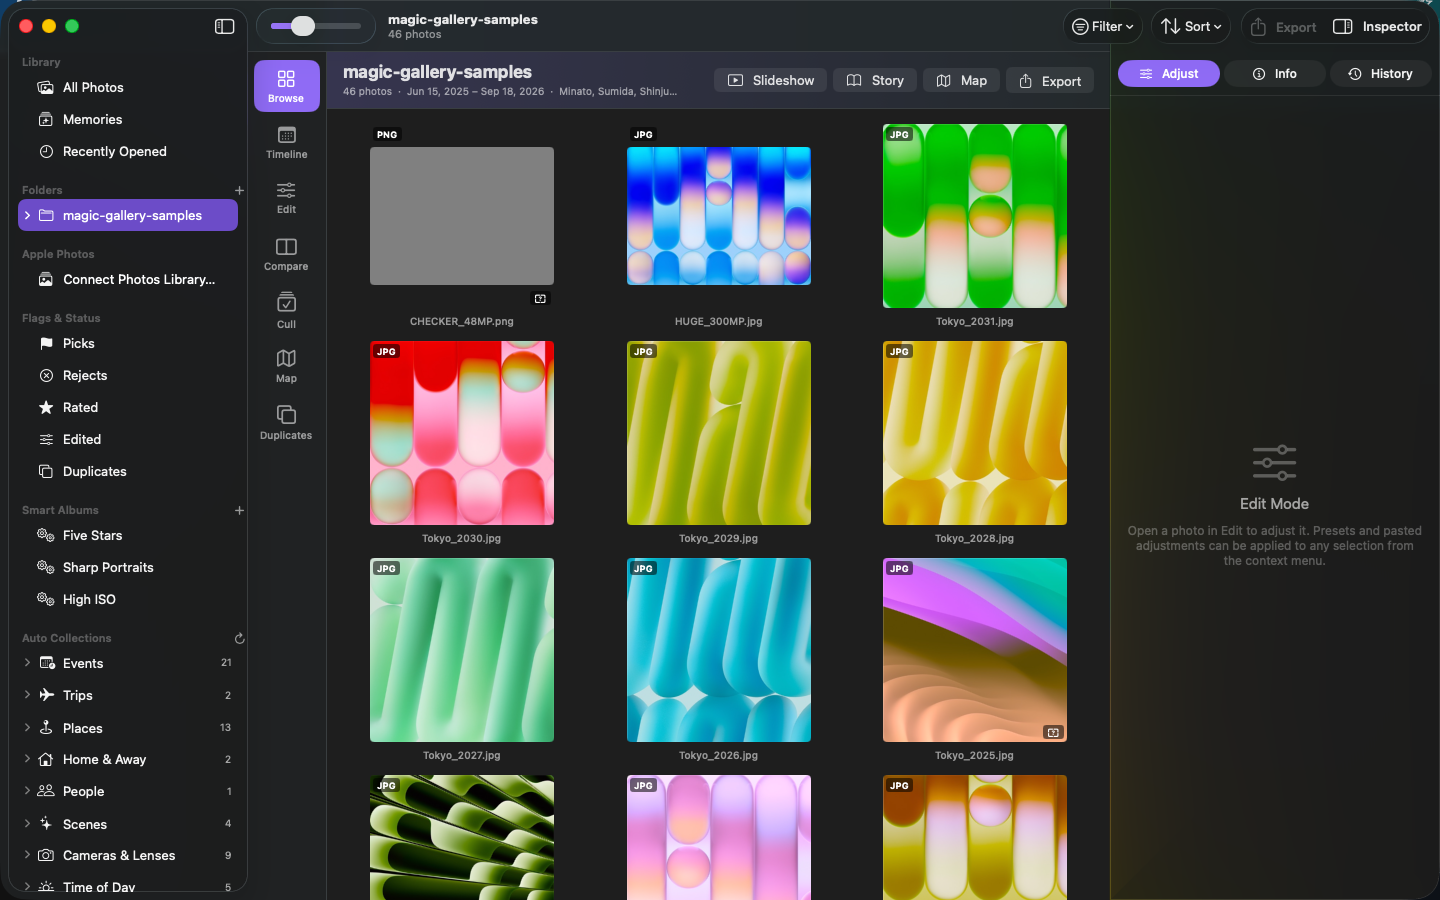The height and width of the screenshot is (900, 1440).
Task: Select Tokyo_2026.jpg thumbnail
Action: coord(719,650)
